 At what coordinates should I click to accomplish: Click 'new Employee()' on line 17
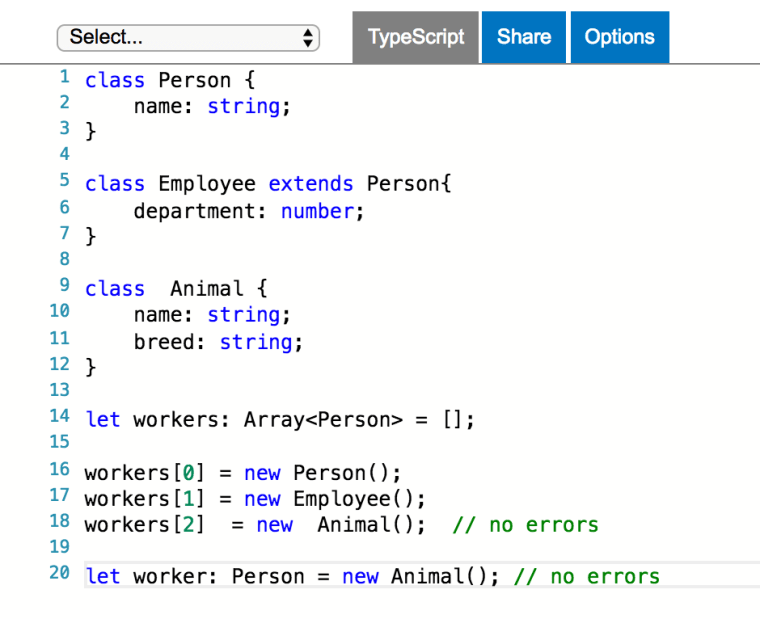pos(334,498)
